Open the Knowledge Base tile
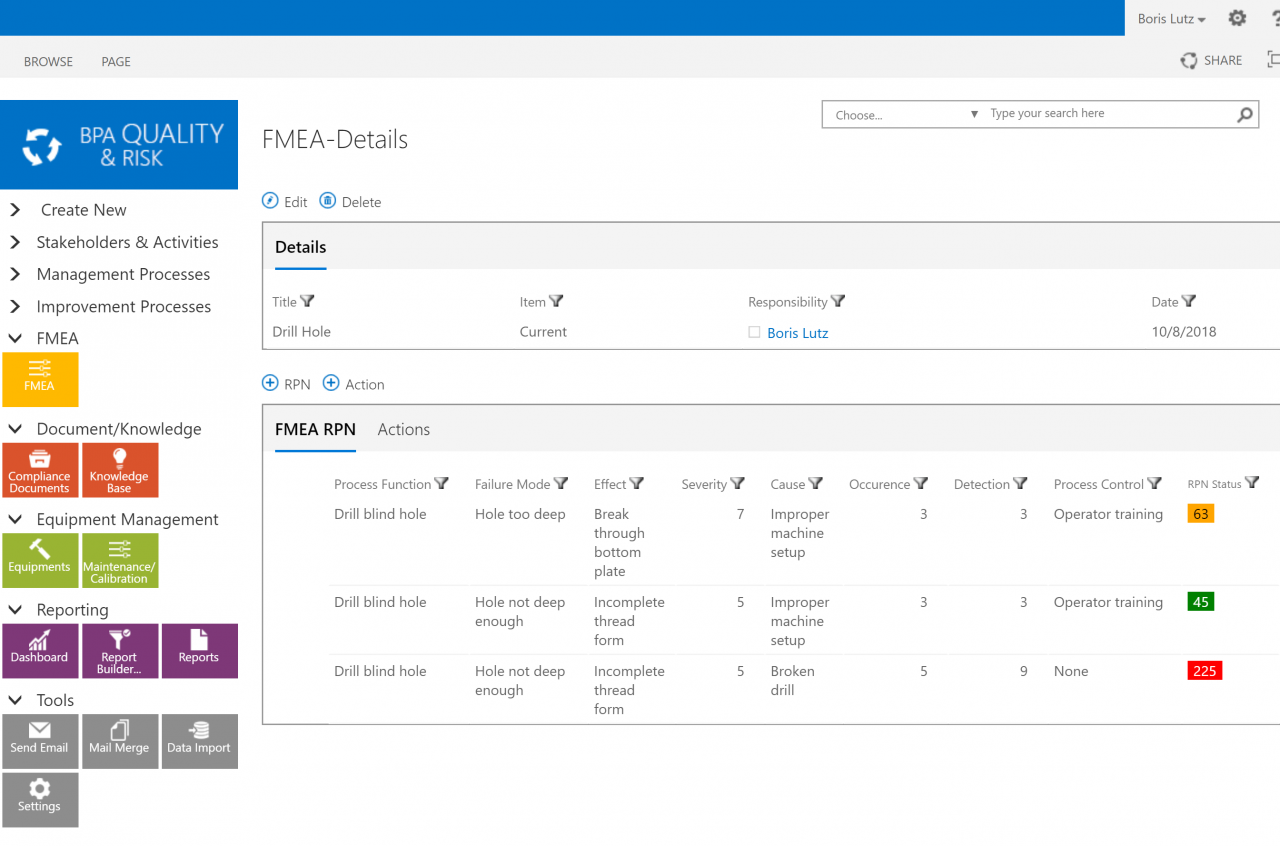1280x846 pixels. point(119,470)
